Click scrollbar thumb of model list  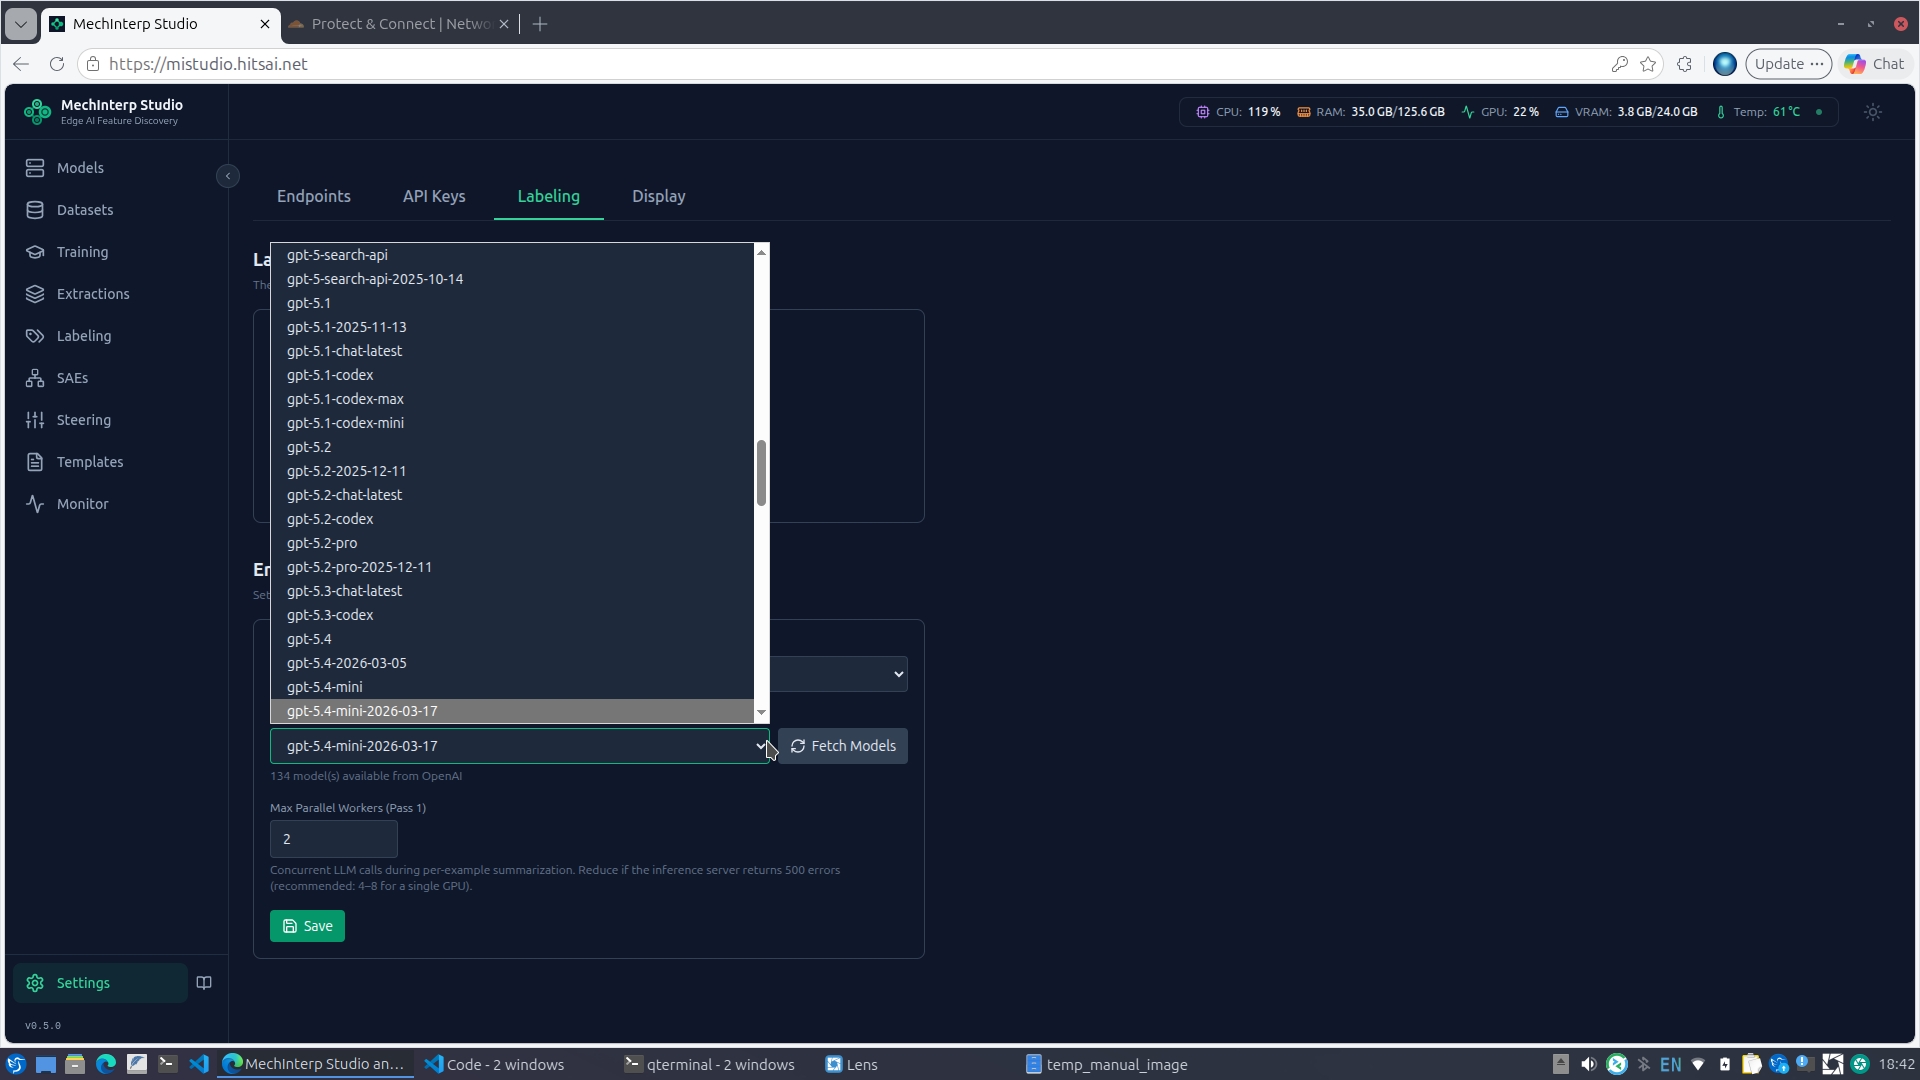coord(761,473)
